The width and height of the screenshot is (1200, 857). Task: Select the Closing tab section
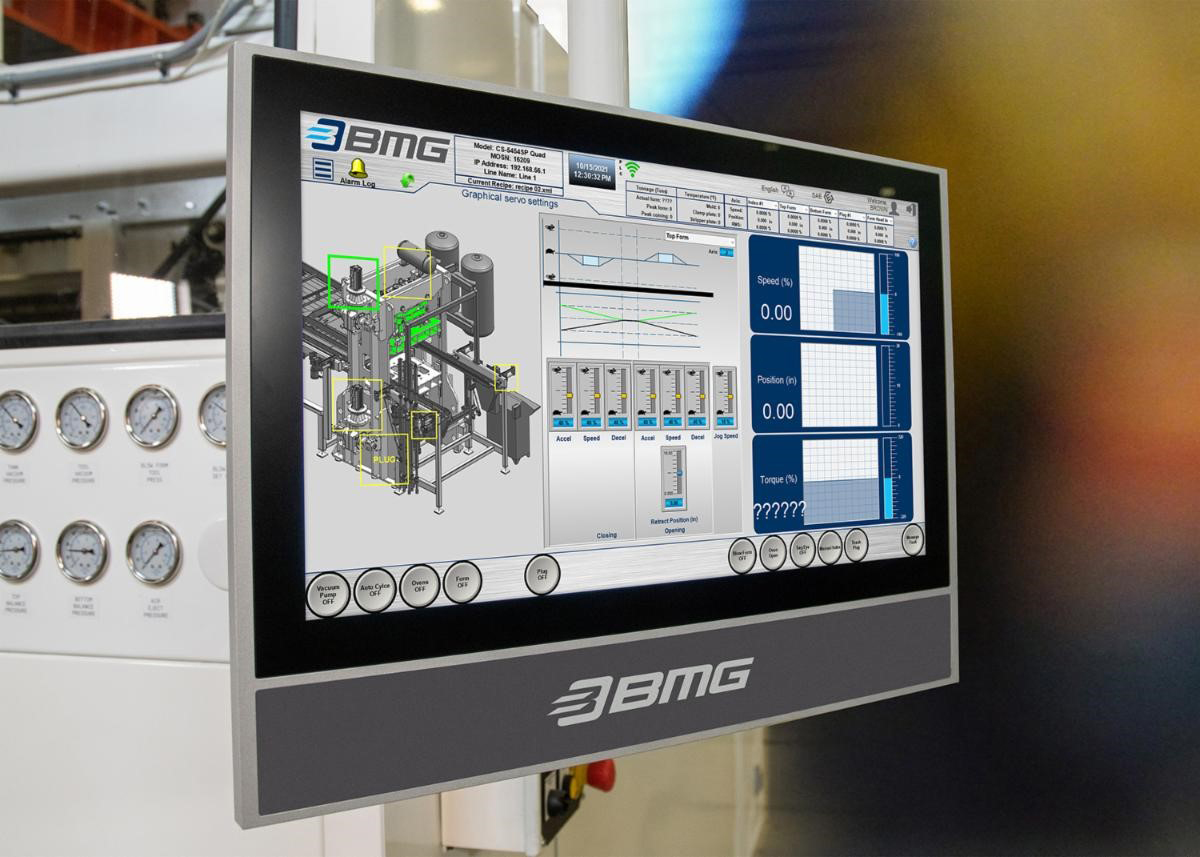(x=605, y=535)
